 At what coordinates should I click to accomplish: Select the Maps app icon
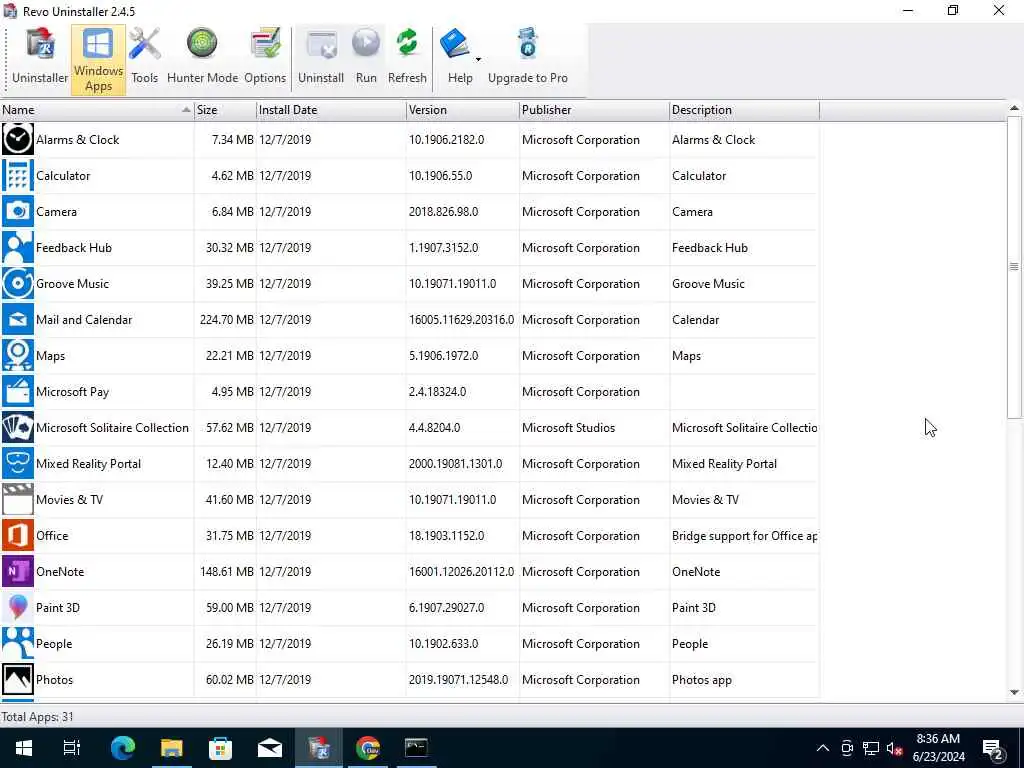pyautogui.click(x=18, y=355)
